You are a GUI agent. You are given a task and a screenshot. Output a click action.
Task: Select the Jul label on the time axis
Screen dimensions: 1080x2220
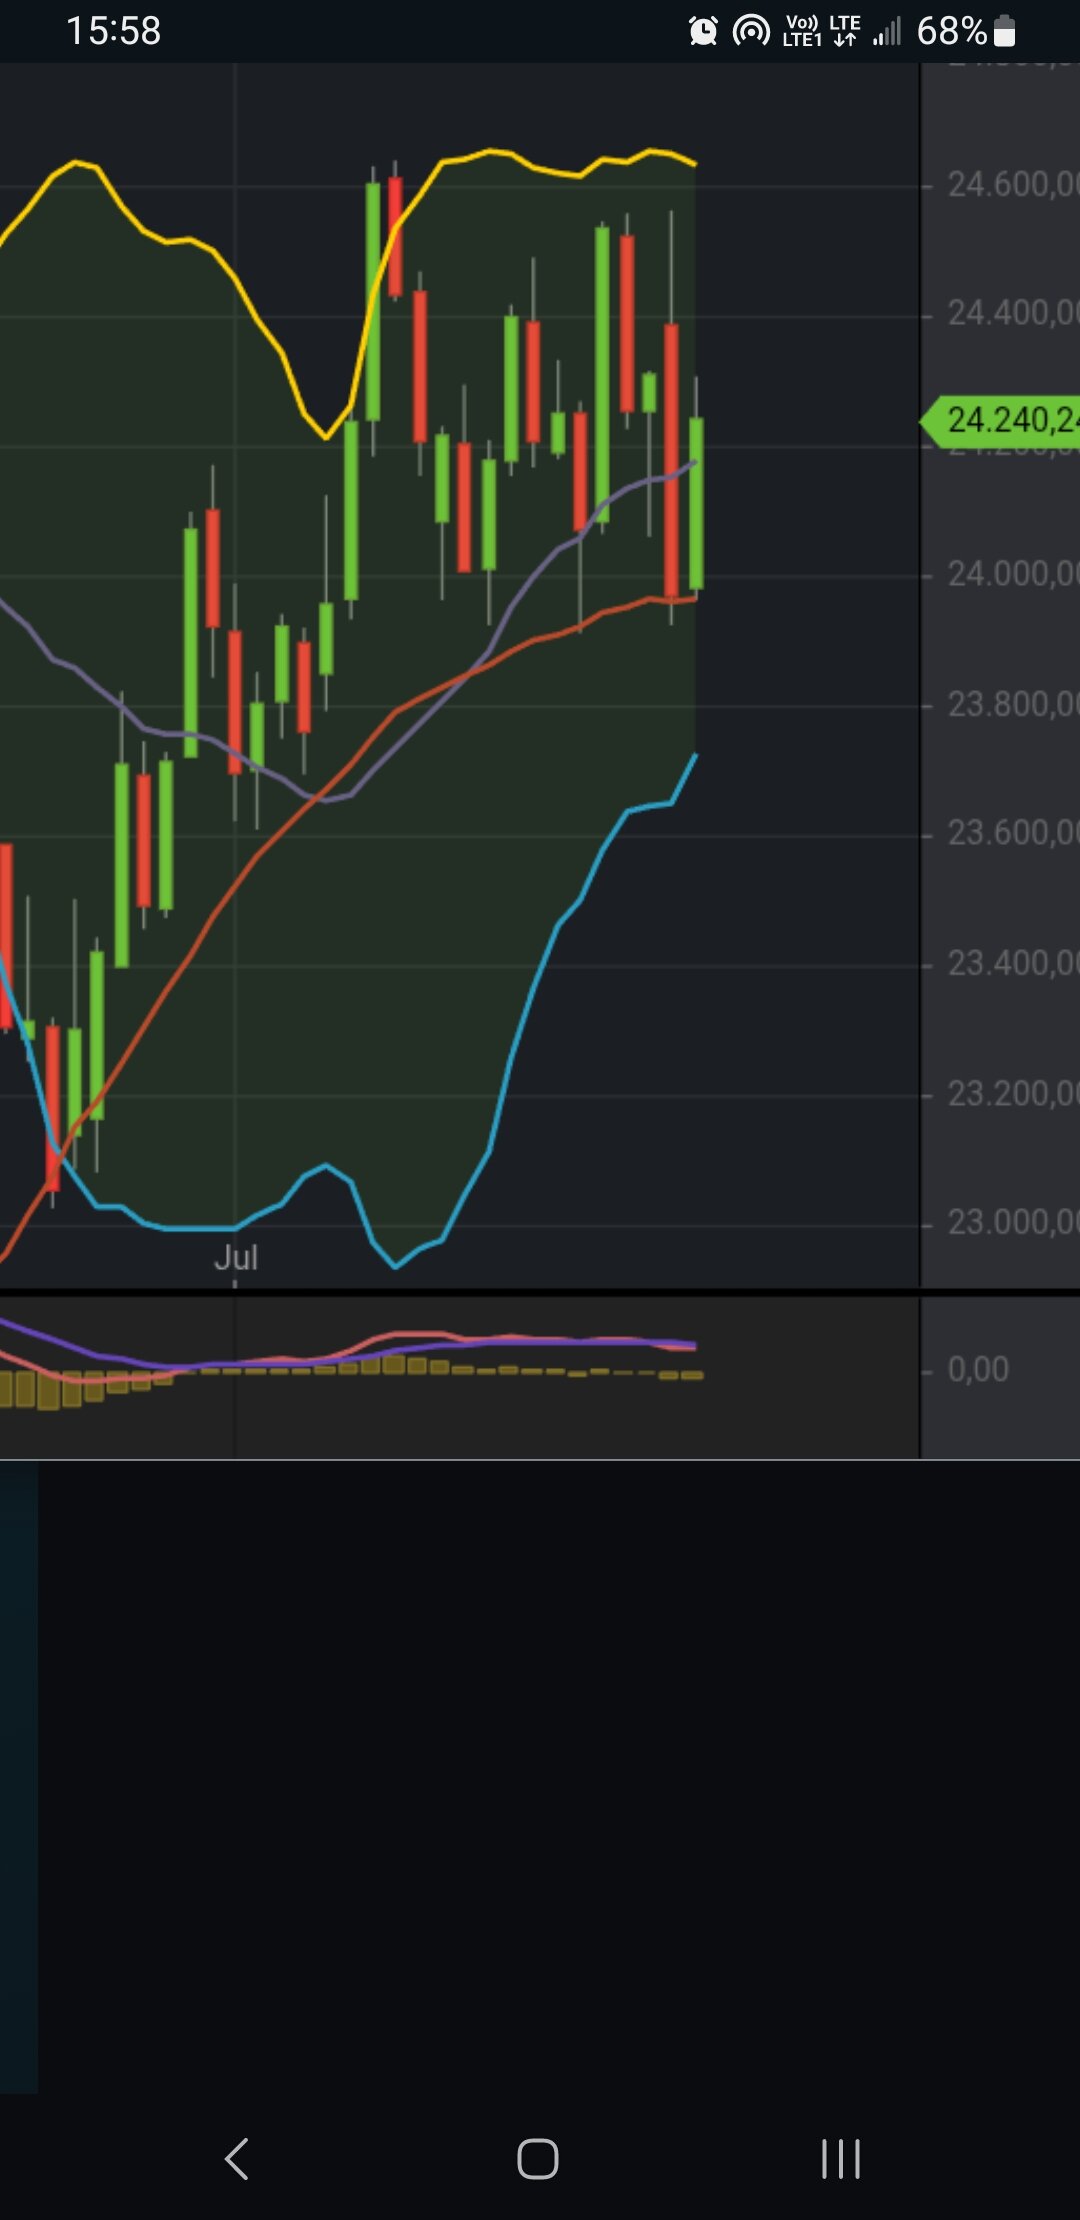tap(236, 1257)
